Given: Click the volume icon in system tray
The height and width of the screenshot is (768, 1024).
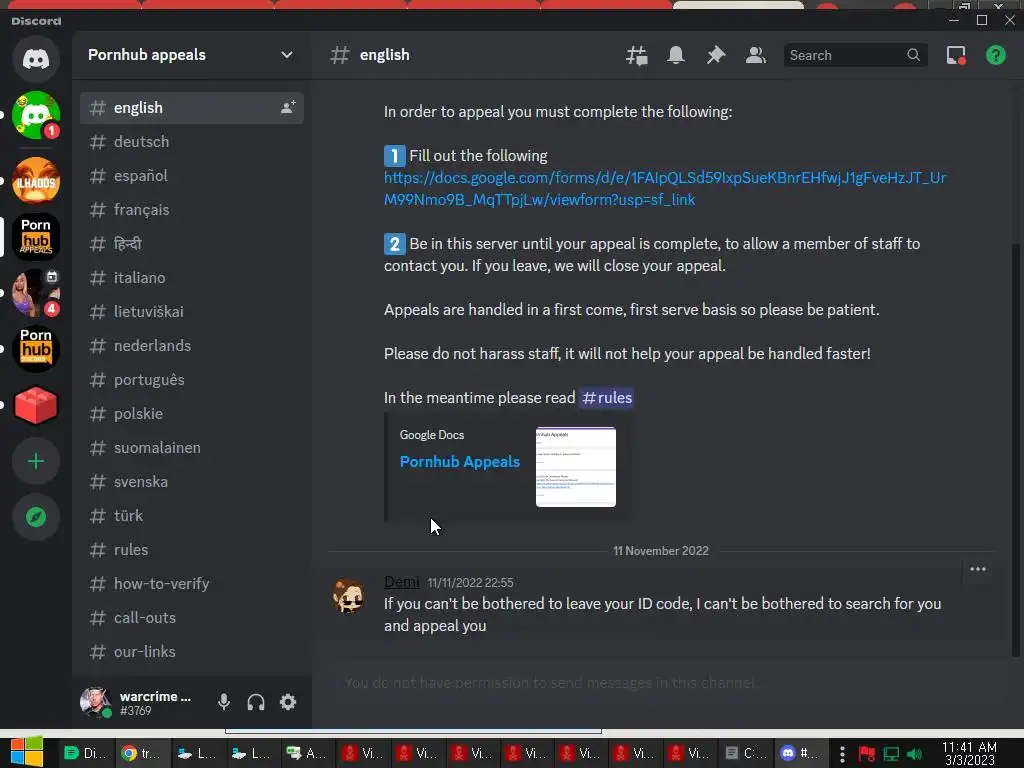Looking at the screenshot, I should [x=914, y=754].
